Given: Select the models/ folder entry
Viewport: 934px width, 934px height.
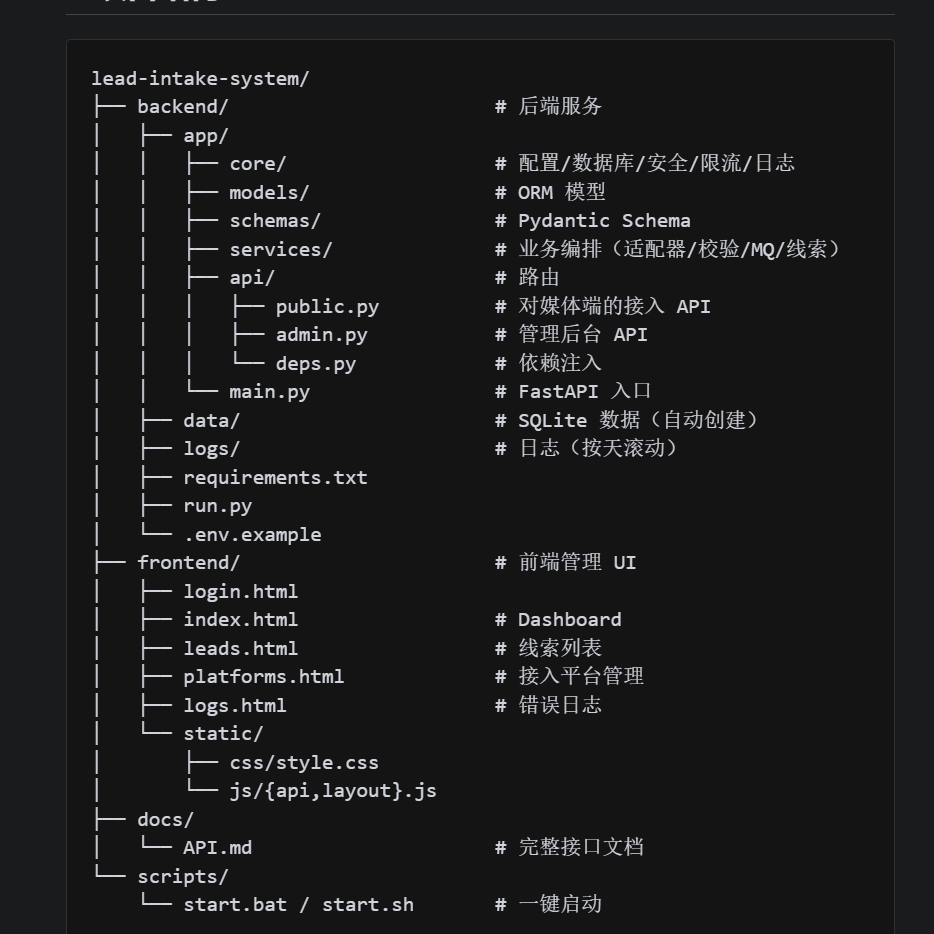Looking at the screenshot, I should click(269, 192).
